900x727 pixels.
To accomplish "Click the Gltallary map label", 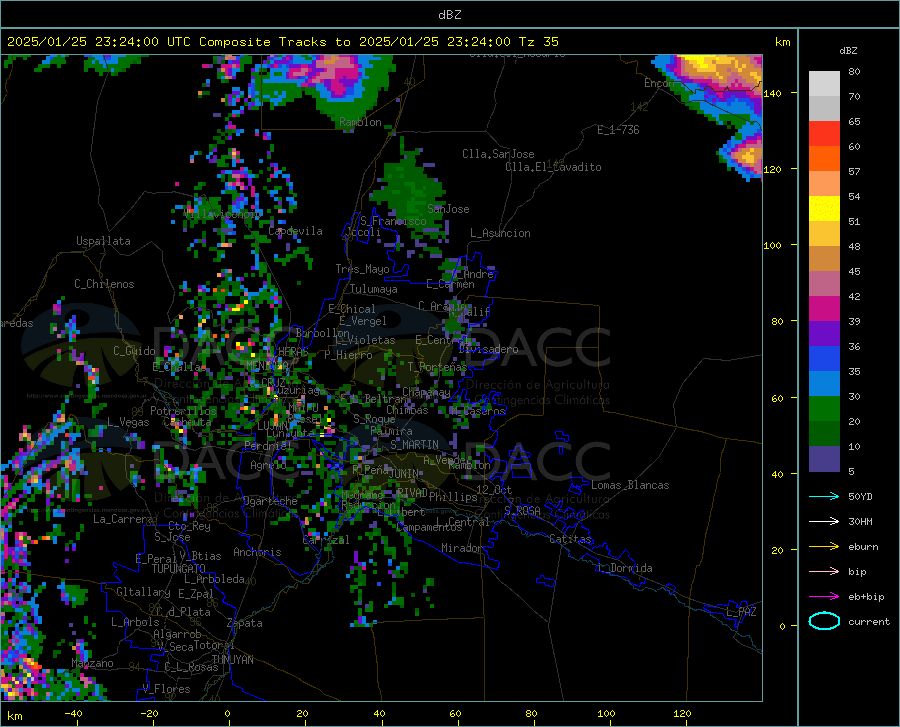I will (x=143, y=592).
